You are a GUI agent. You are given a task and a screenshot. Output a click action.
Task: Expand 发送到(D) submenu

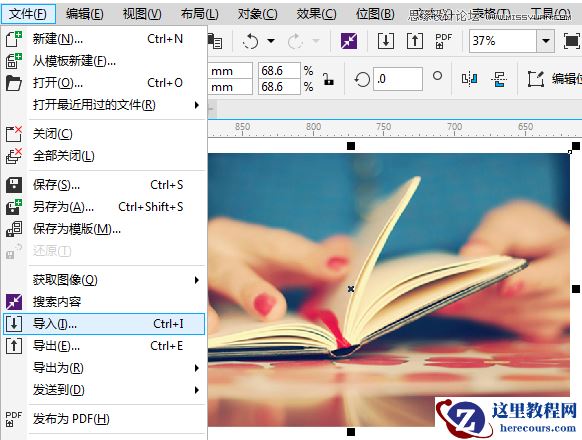point(105,390)
